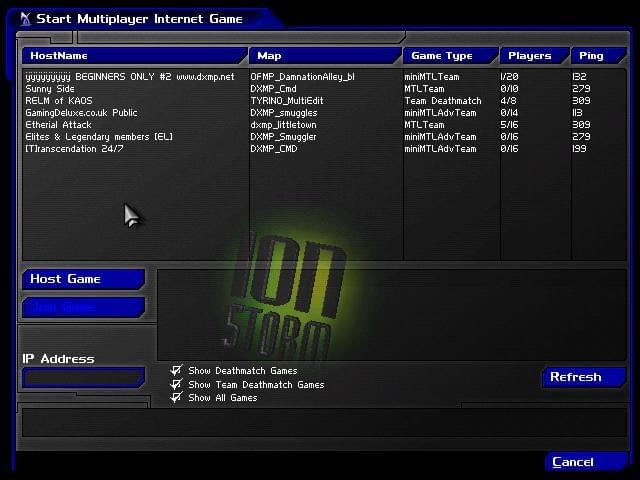This screenshot has width=640, height=480.
Task: Click players count 4/8
Action: coord(509,100)
